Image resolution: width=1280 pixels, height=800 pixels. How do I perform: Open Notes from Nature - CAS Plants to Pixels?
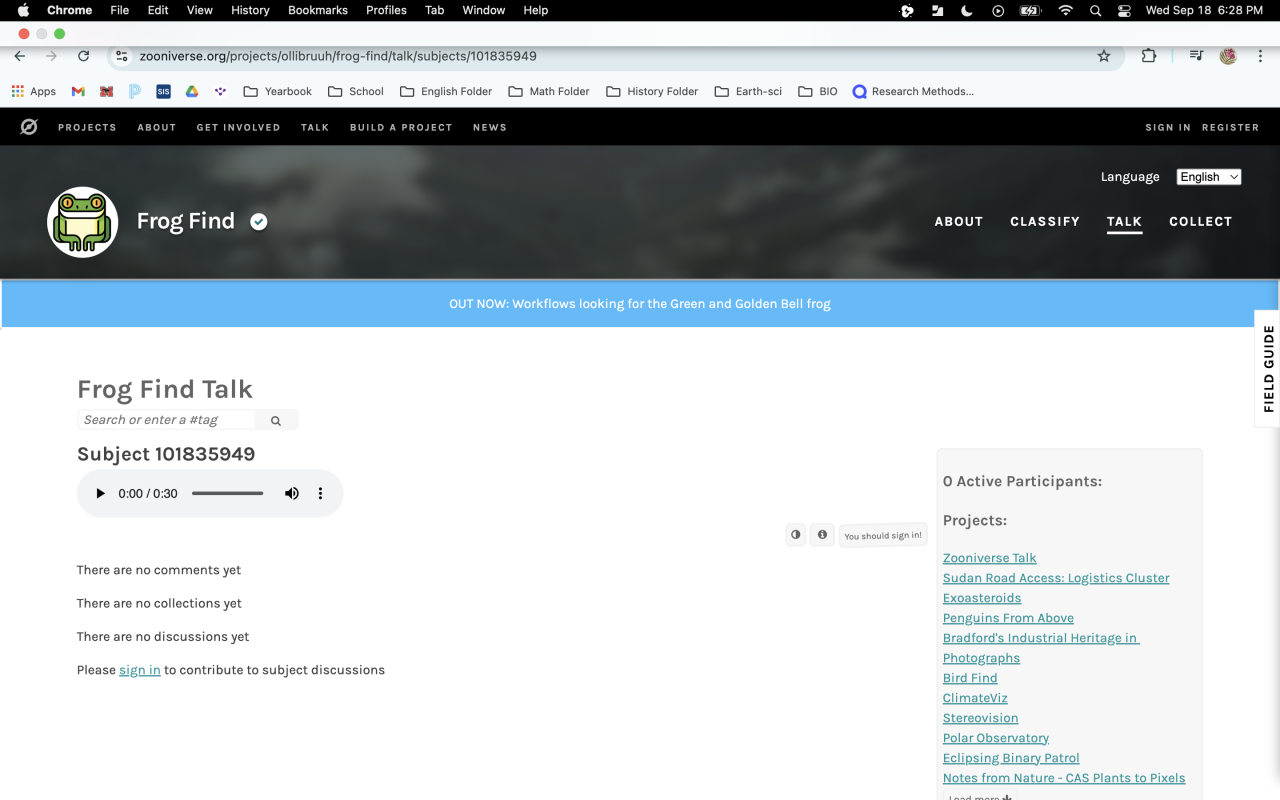point(1064,778)
